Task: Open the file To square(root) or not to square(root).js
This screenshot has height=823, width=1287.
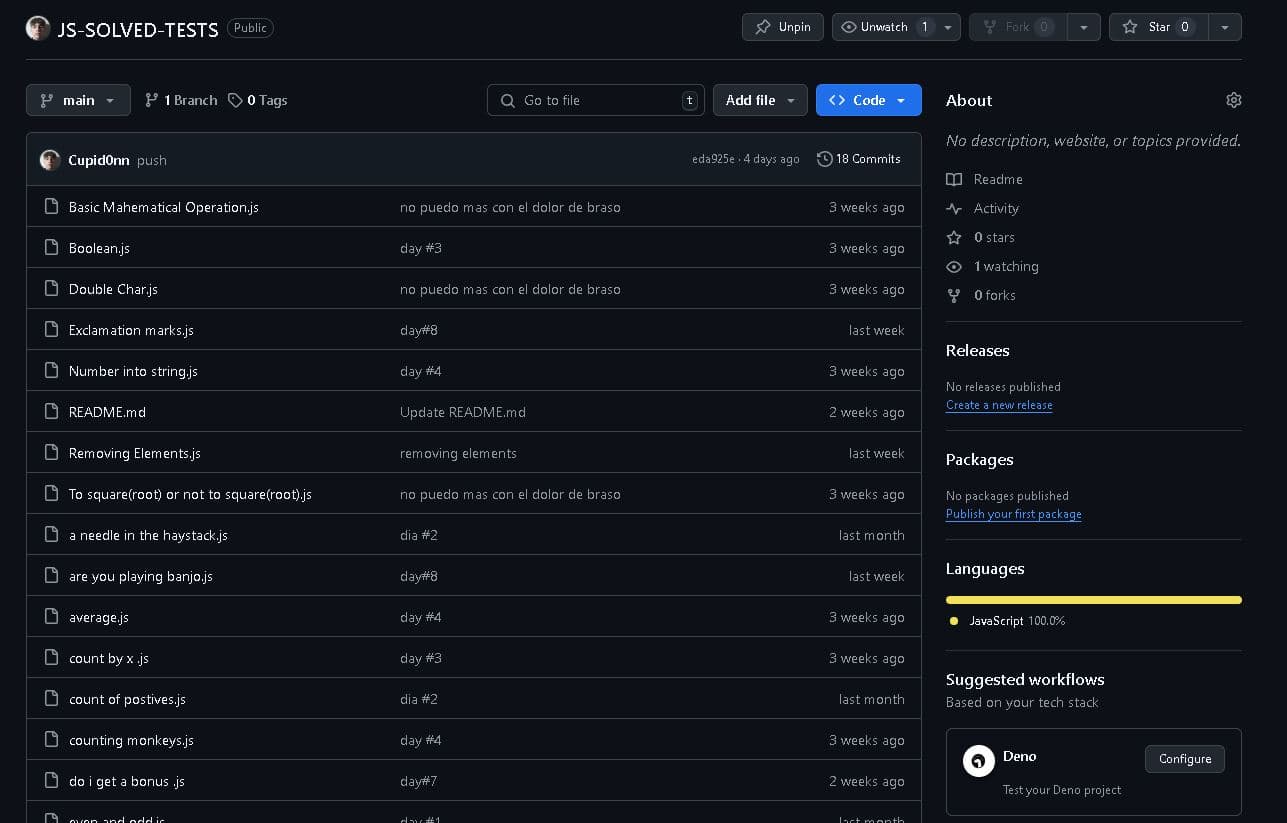Action: (x=190, y=494)
